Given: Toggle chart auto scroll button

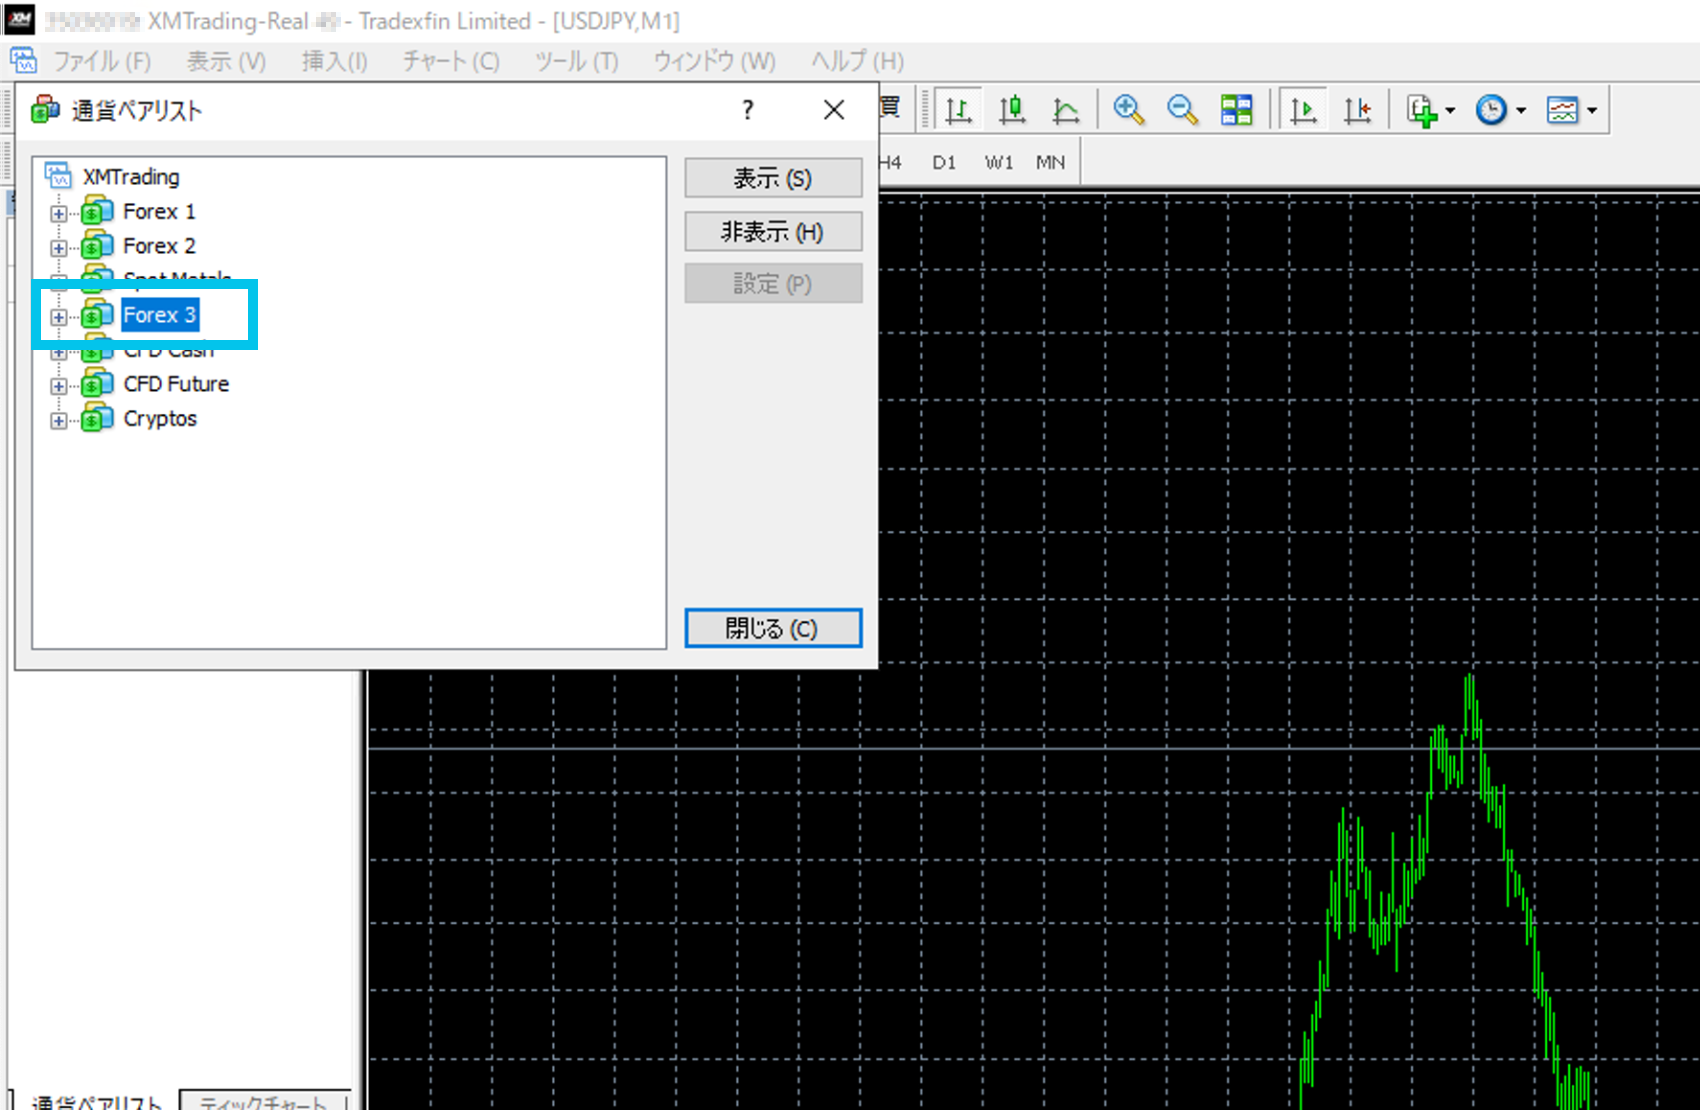Looking at the screenshot, I should click(1303, 110).
